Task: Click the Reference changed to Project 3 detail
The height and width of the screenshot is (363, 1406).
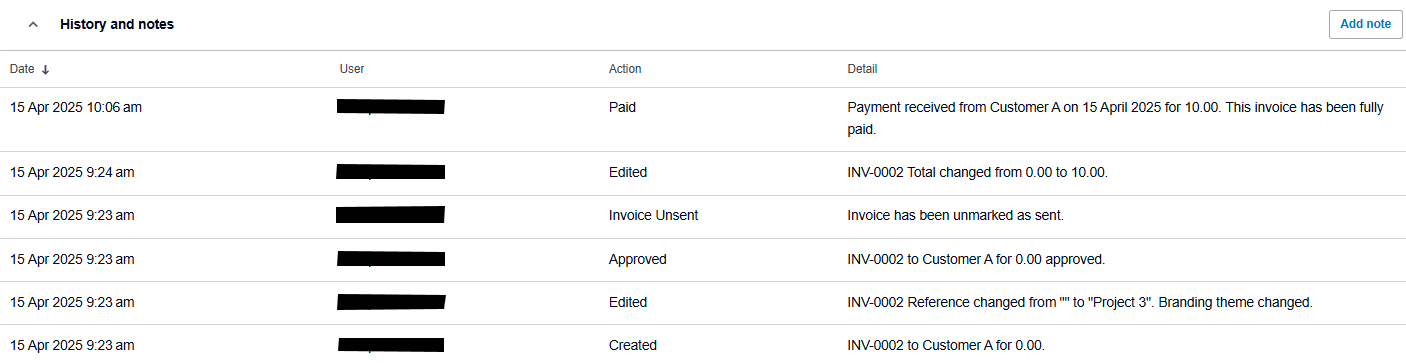Action: coord(1079,302)
